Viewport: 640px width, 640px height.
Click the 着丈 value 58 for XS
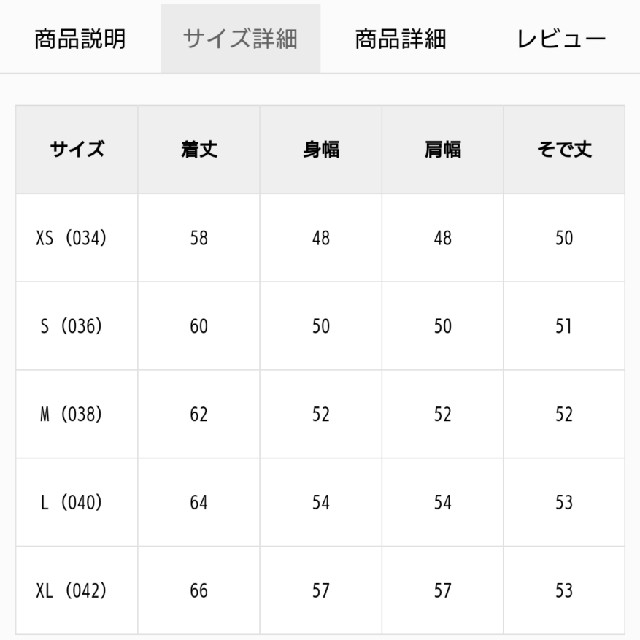(x=199, y=238)
